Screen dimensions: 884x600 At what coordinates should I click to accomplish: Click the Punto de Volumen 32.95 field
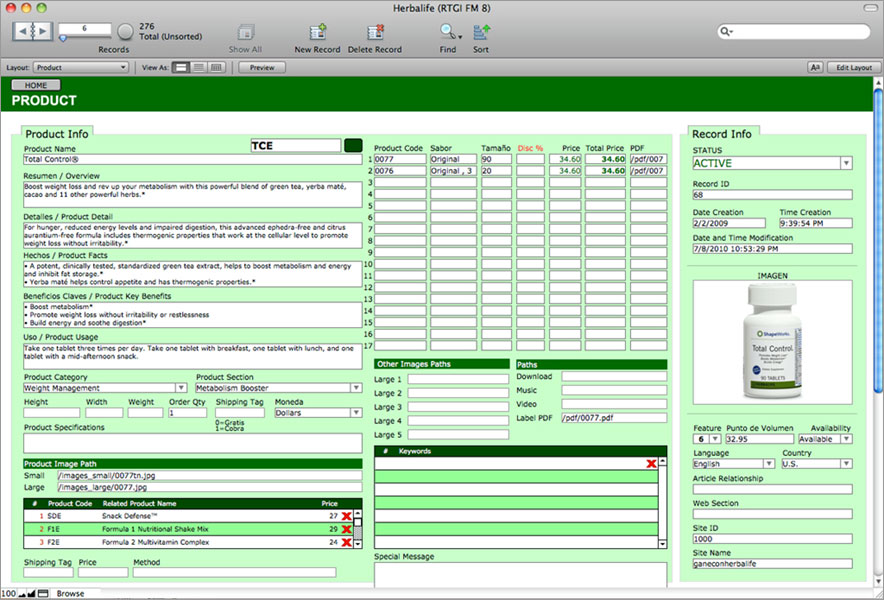click(x=759, y=439)
